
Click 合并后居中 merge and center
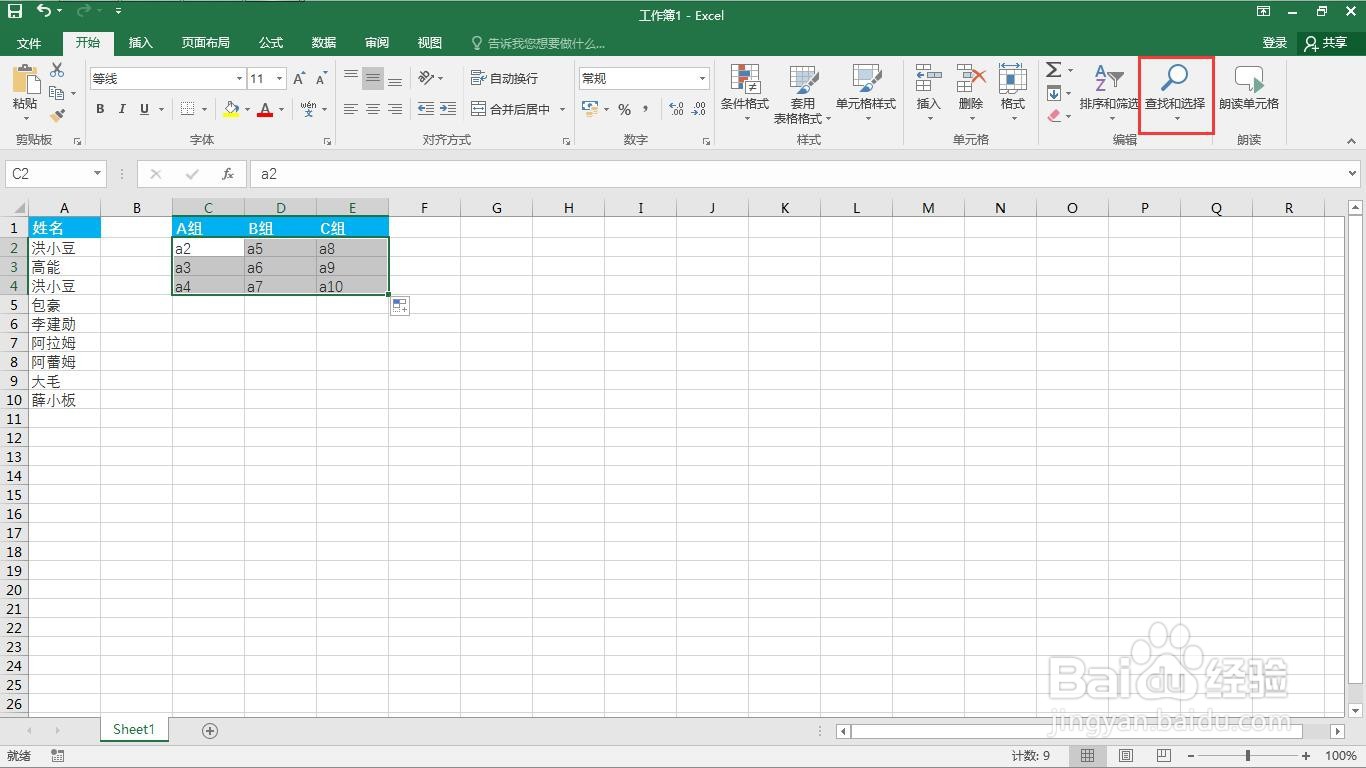tap(510, 109)
